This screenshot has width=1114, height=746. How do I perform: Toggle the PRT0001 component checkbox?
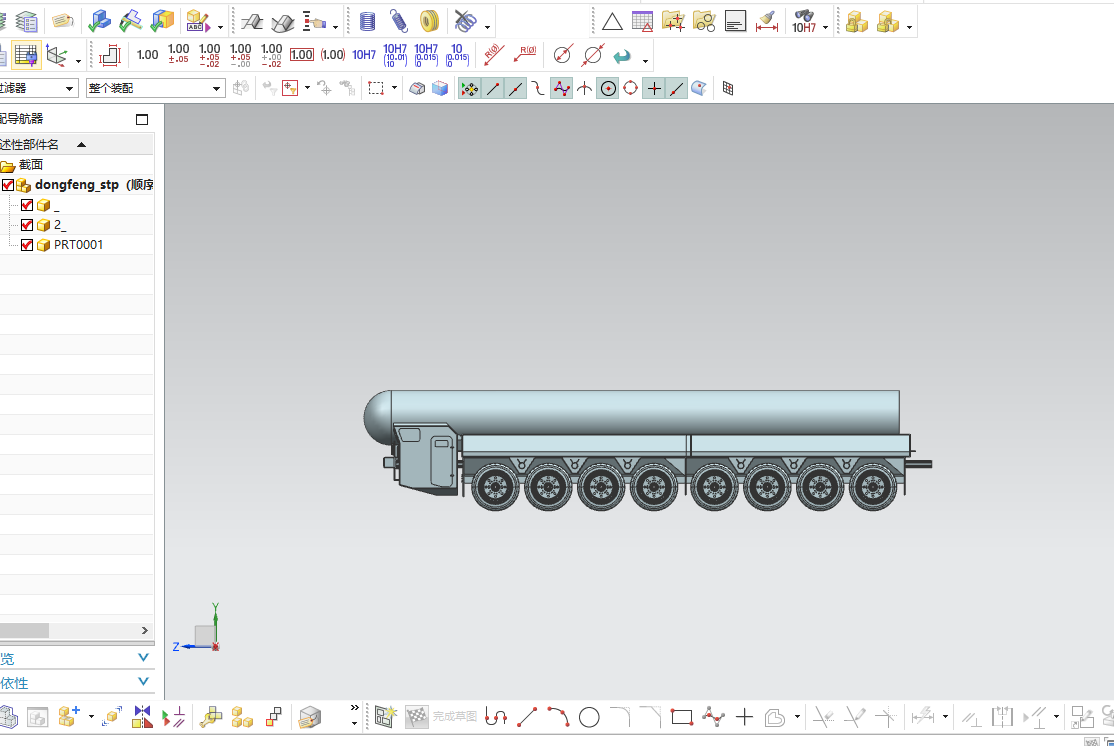27,245
